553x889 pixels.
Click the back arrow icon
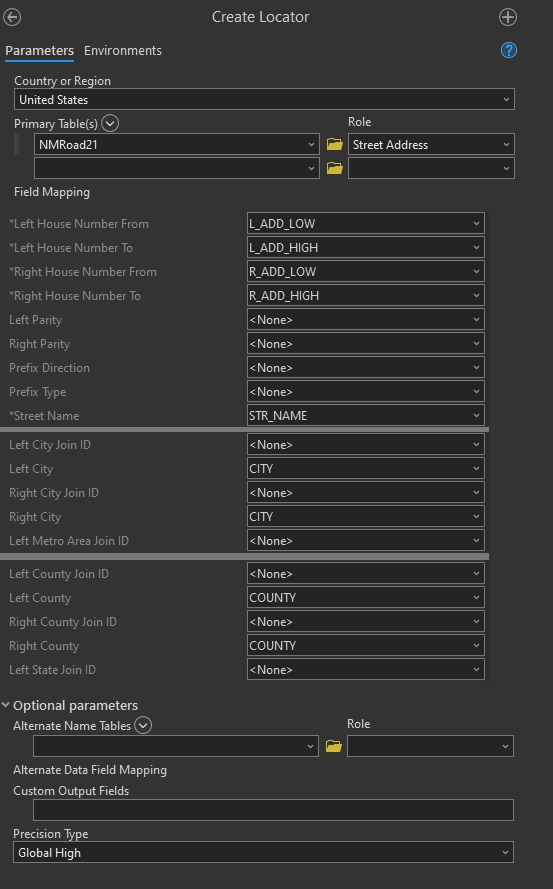click(x=12, y=17)
